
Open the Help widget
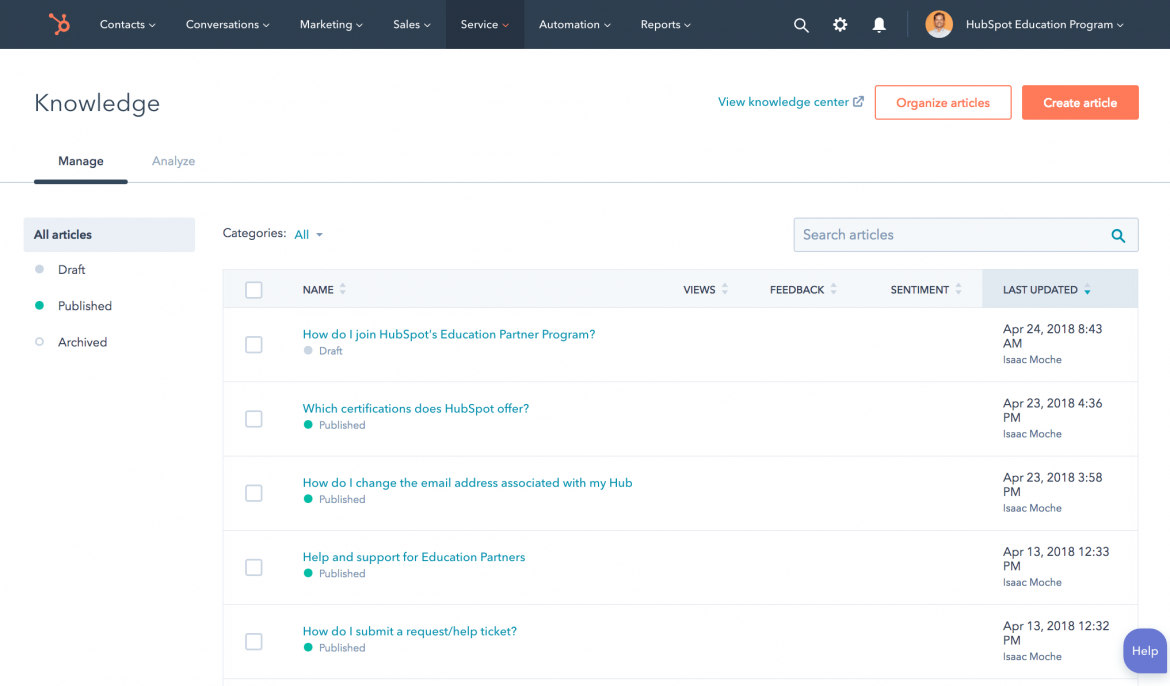click(x=1144, y=651)
